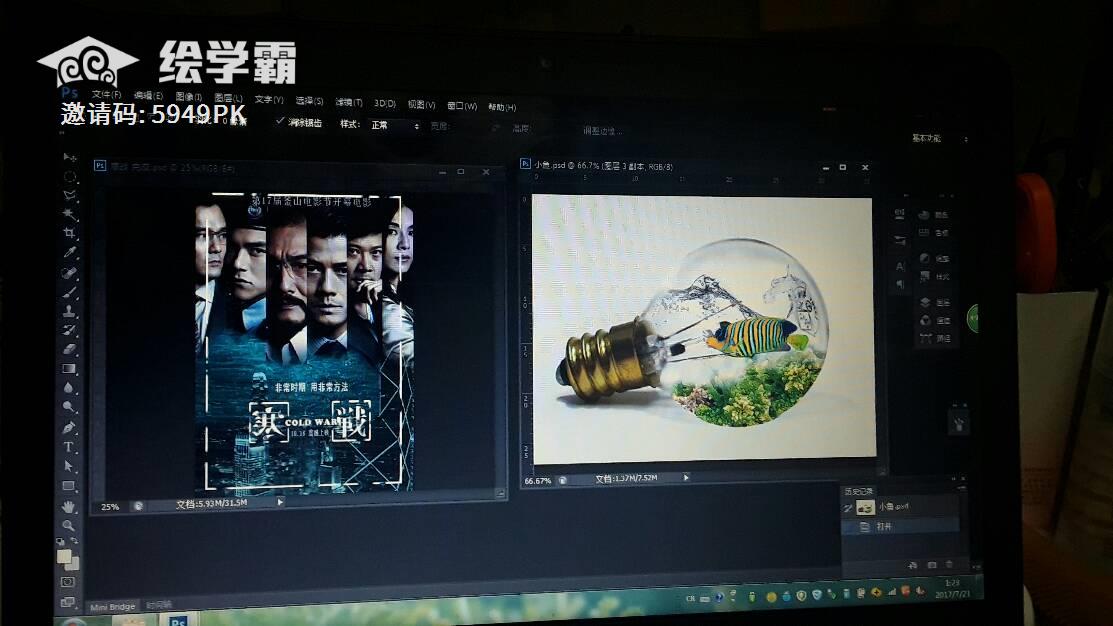
Task: Select the Healing Brush tool
Action: 69,273
